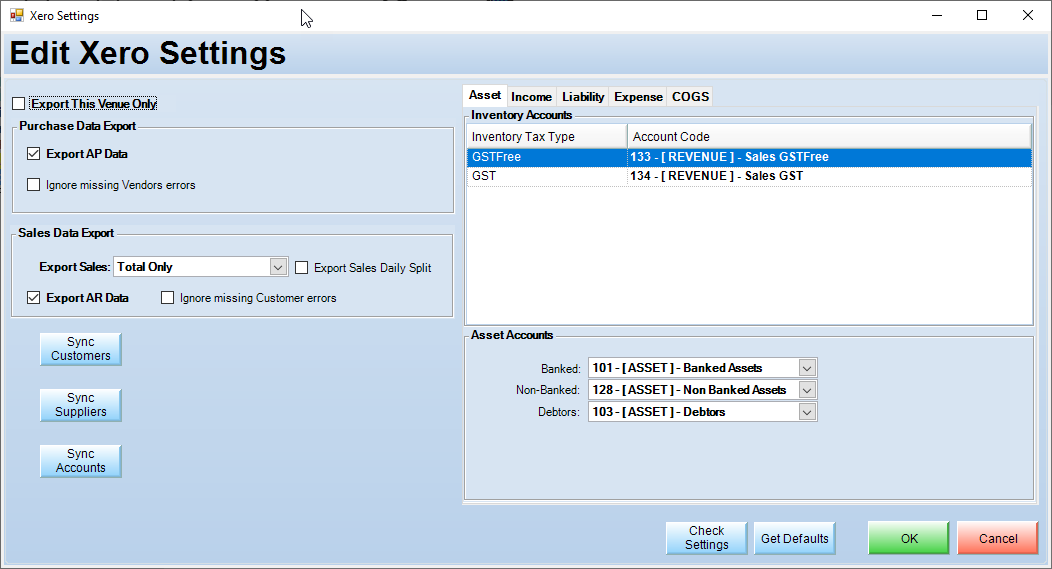Minimize the Xero Settings window
Screen dimensions: 1052x569
937,15
